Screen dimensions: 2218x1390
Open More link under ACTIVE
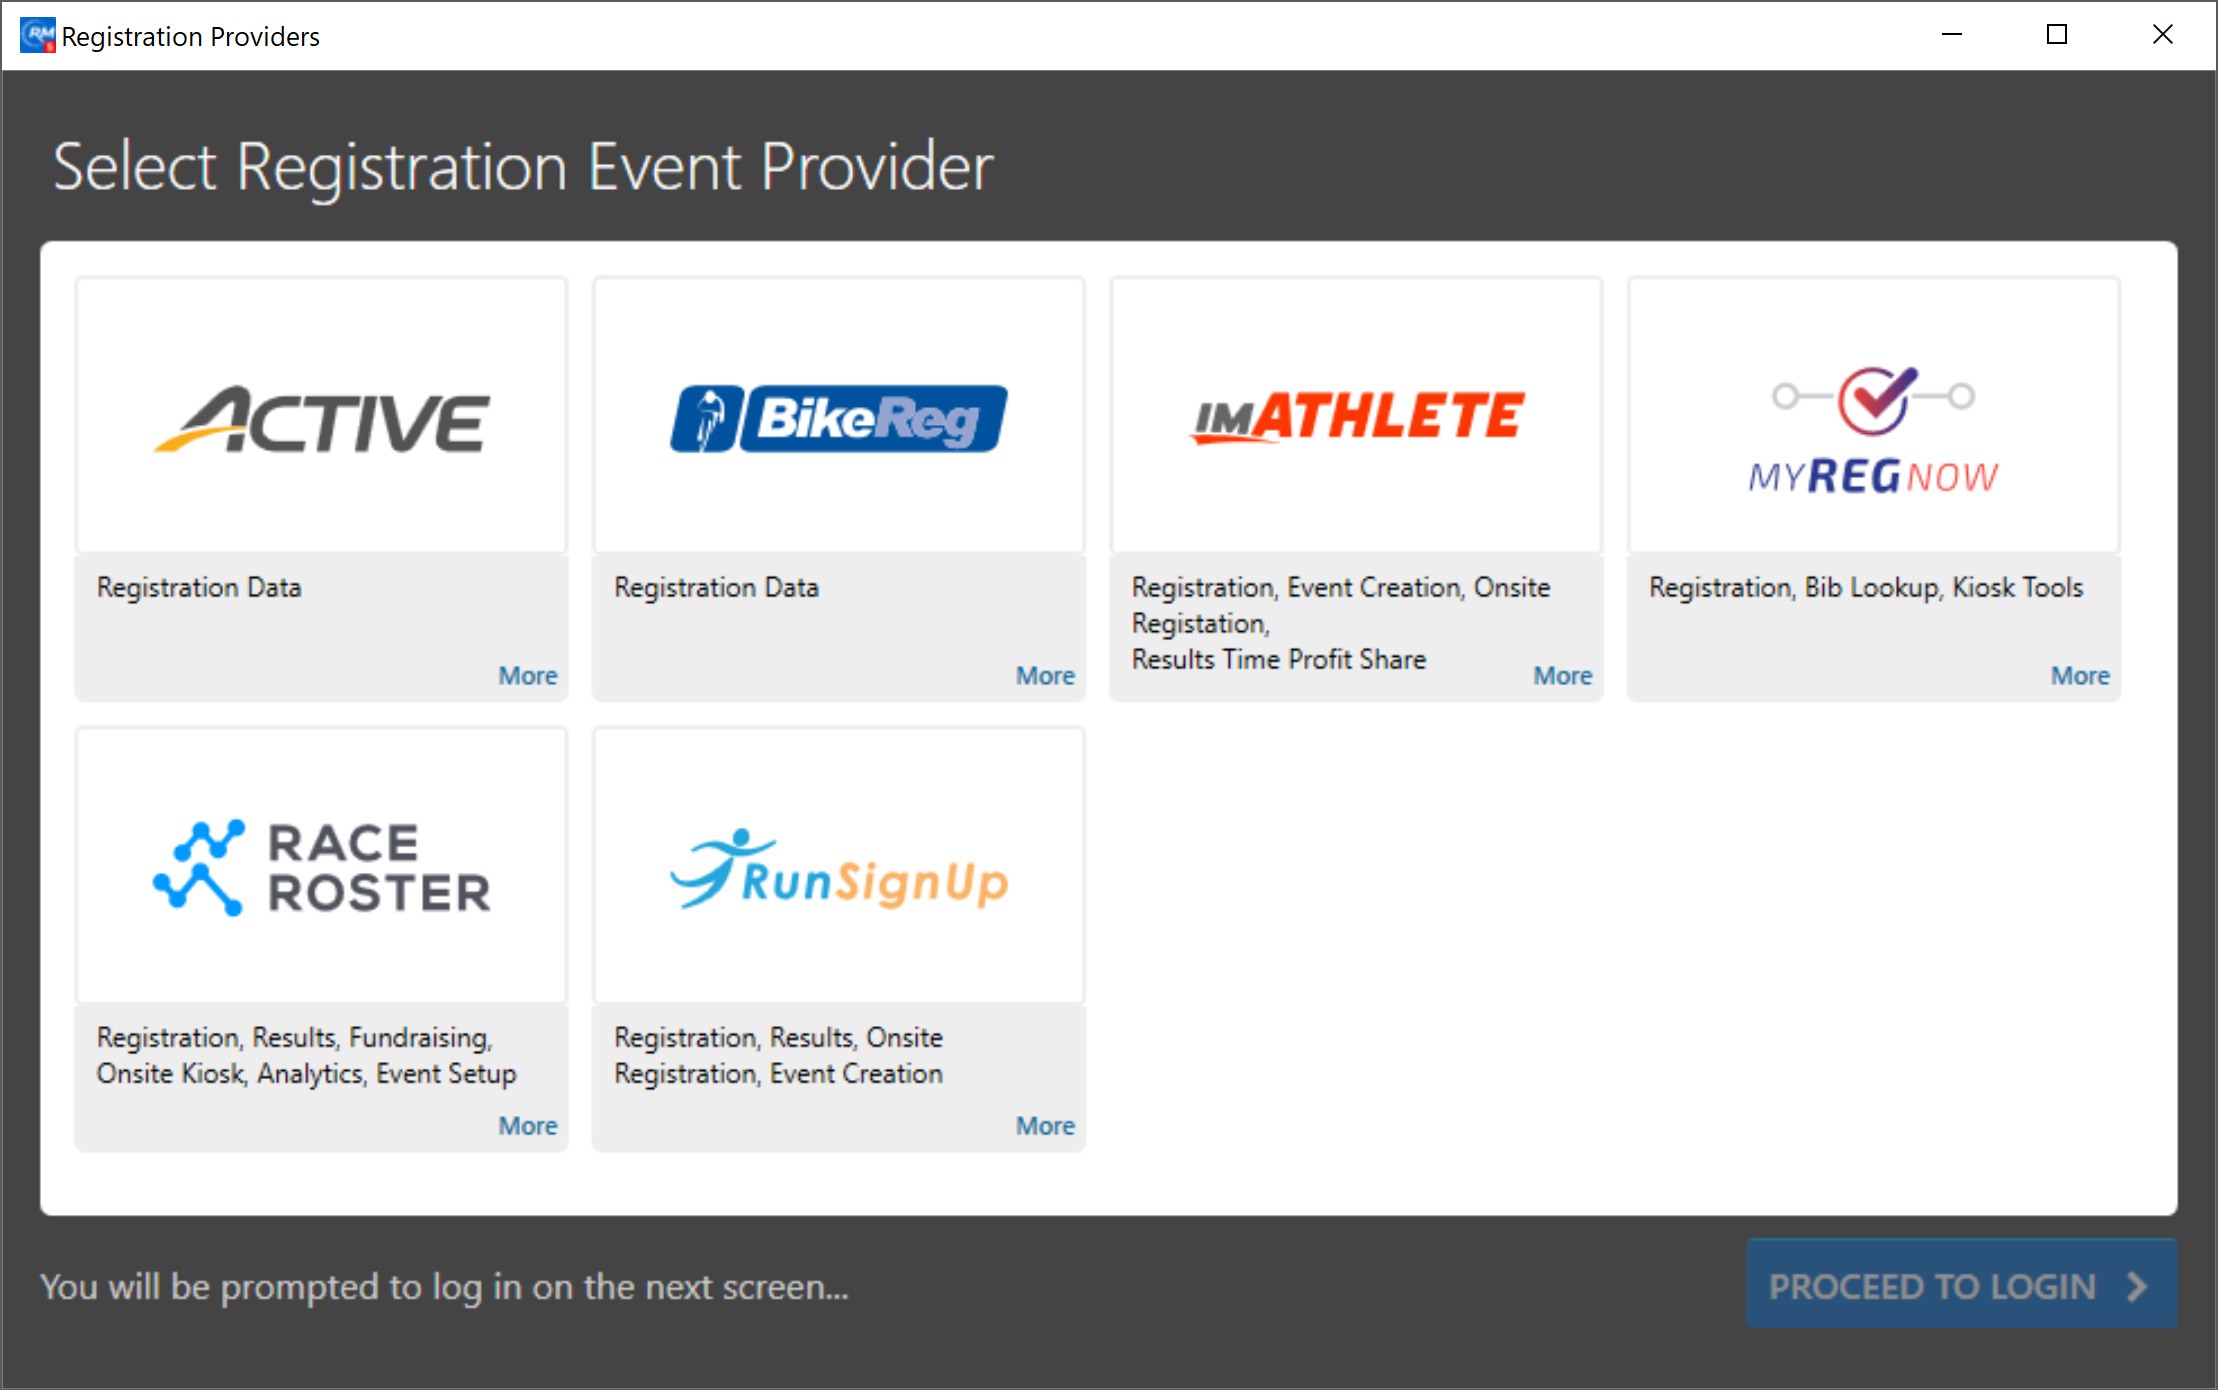tap(528, 676)
